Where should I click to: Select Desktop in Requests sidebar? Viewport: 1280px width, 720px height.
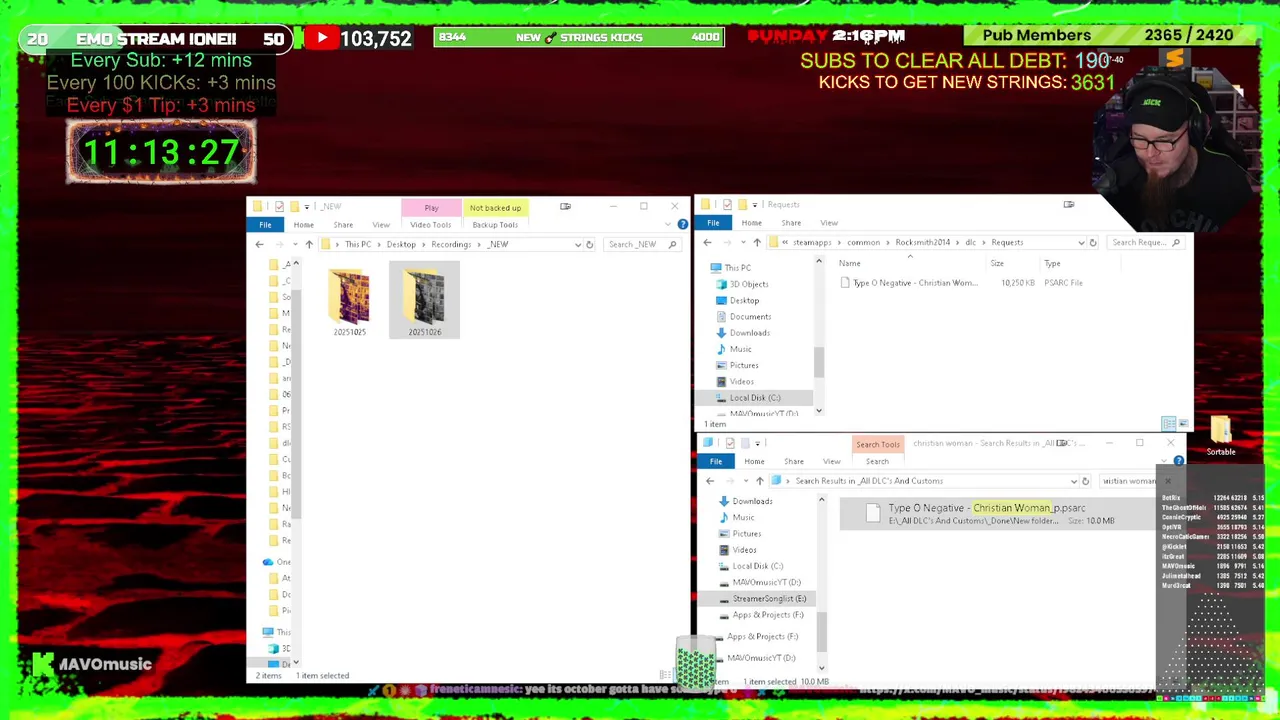[x=744, y=300]
